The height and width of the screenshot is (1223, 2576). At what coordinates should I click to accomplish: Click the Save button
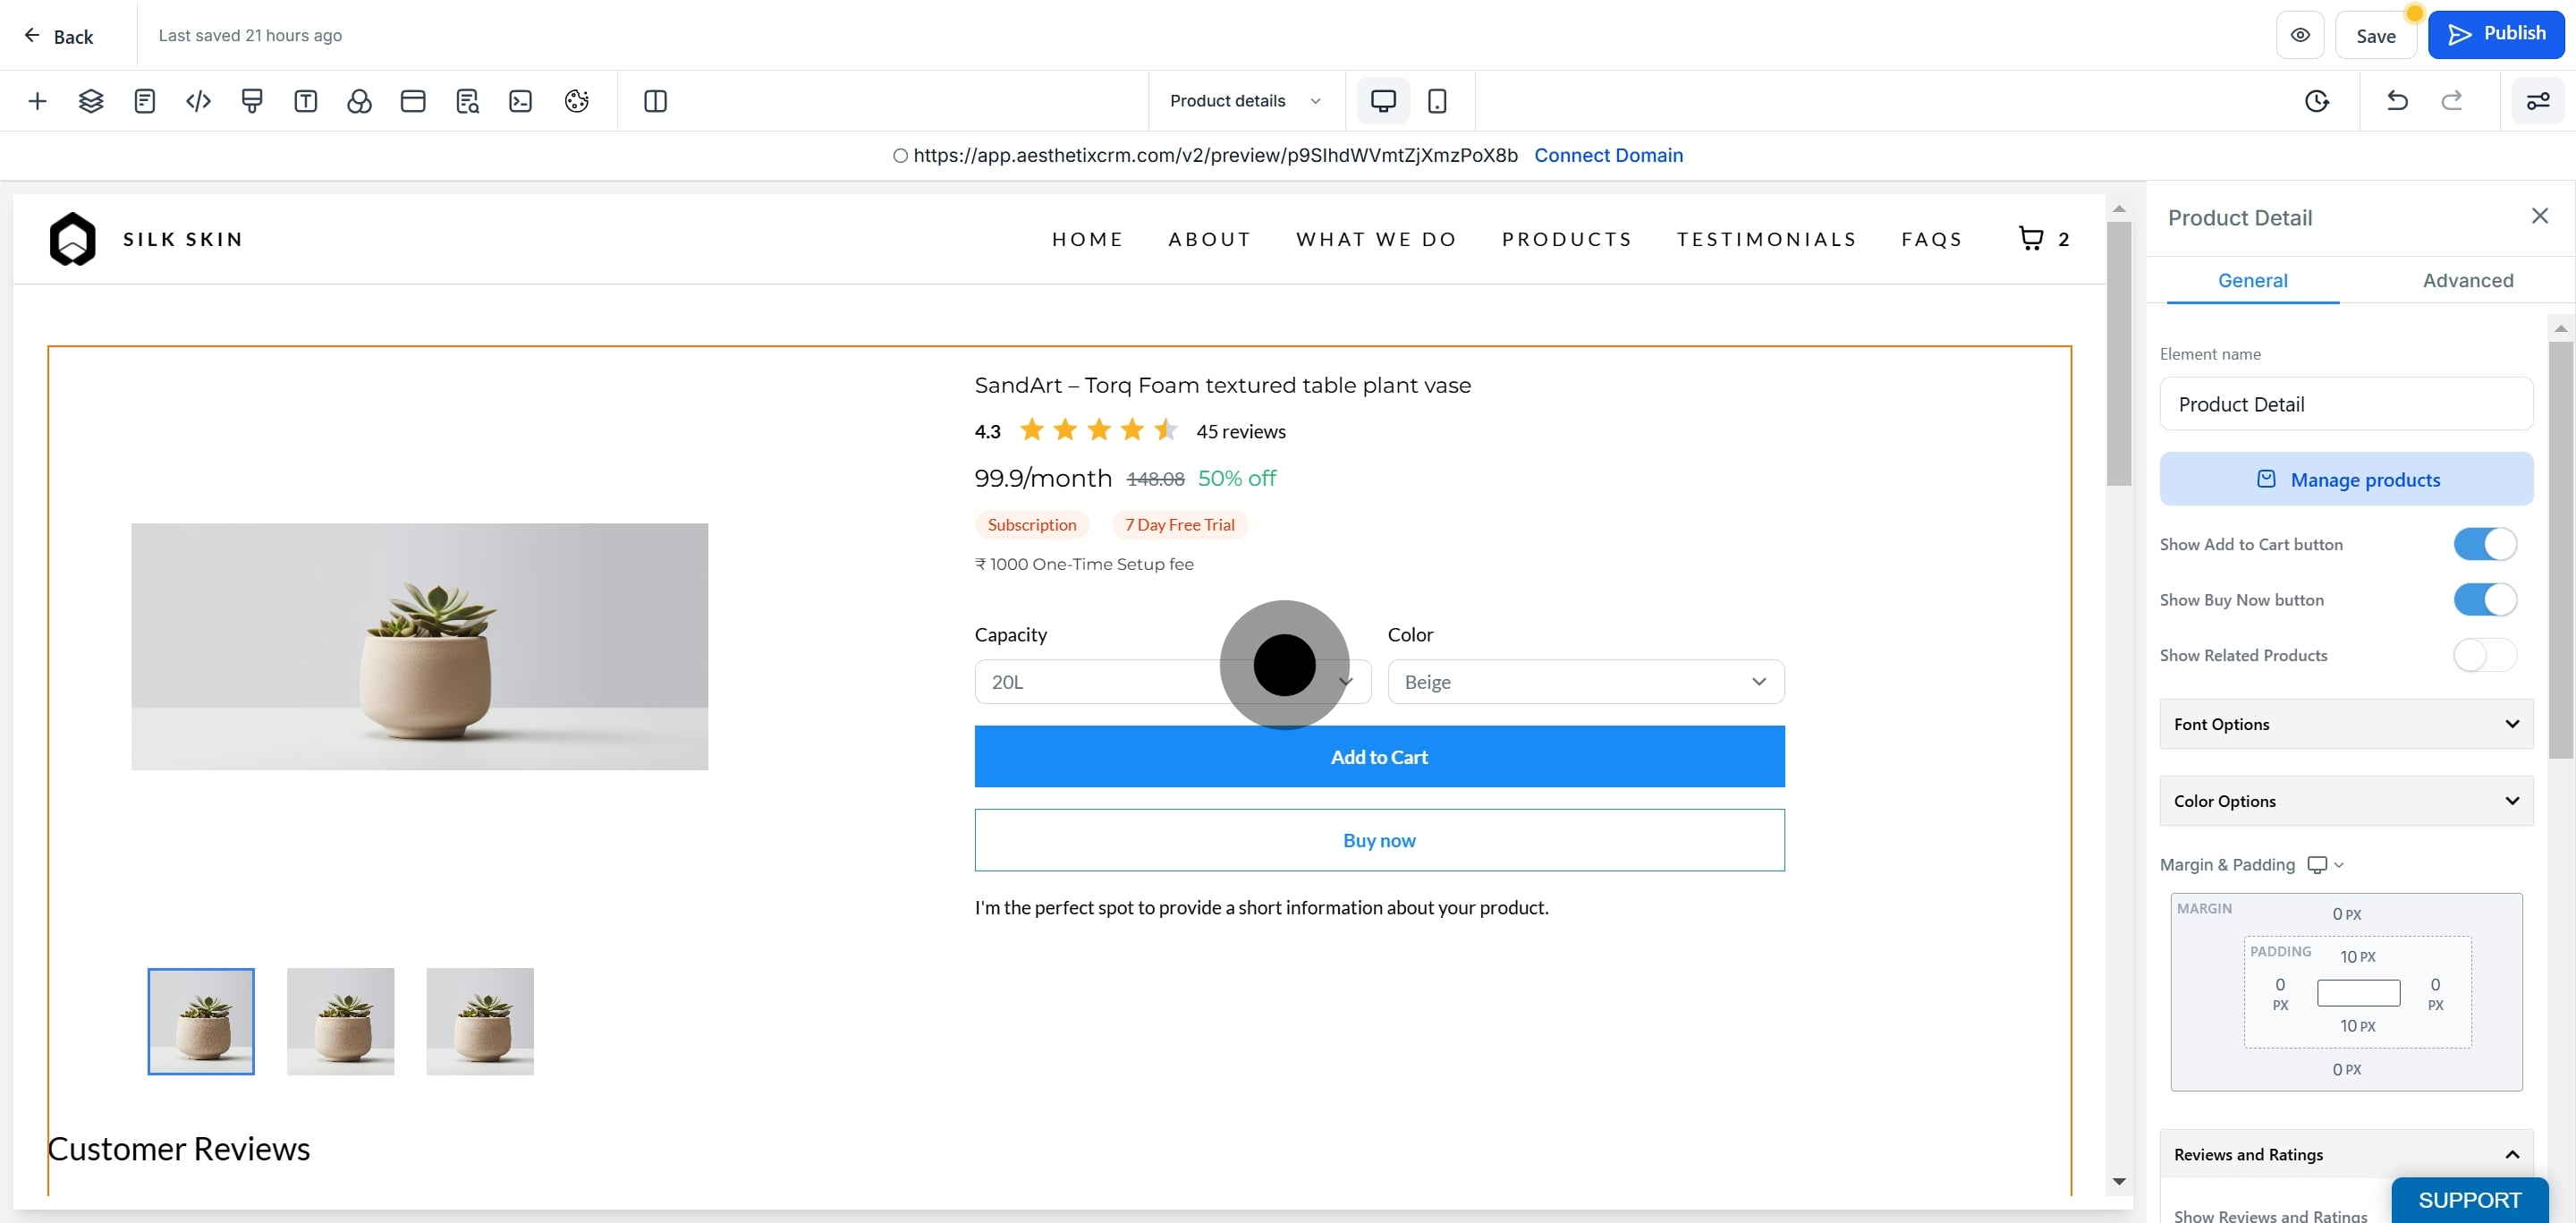tap(2376, 36)
